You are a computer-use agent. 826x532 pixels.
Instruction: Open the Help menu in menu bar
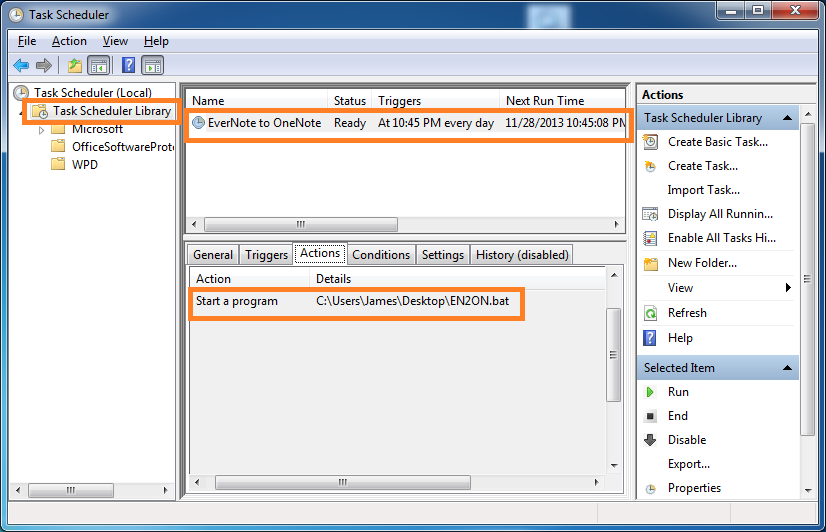click(x=156, y=41)
